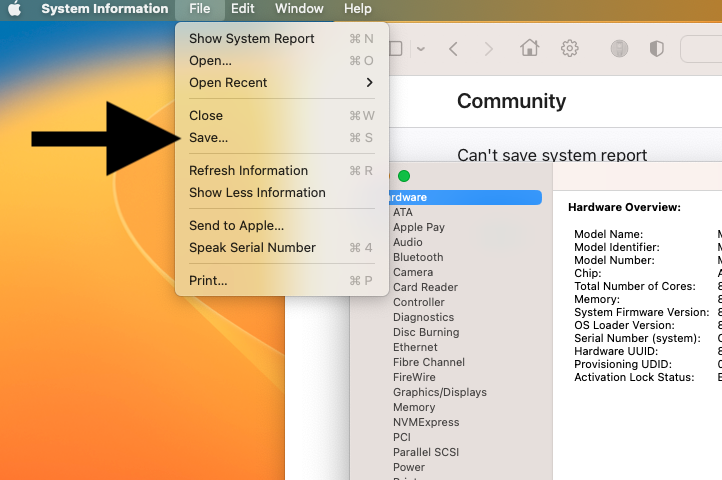This screenshot has width=722, height=480.
Task: Select Ethernet in sidebar
Action: click(415, 347)
